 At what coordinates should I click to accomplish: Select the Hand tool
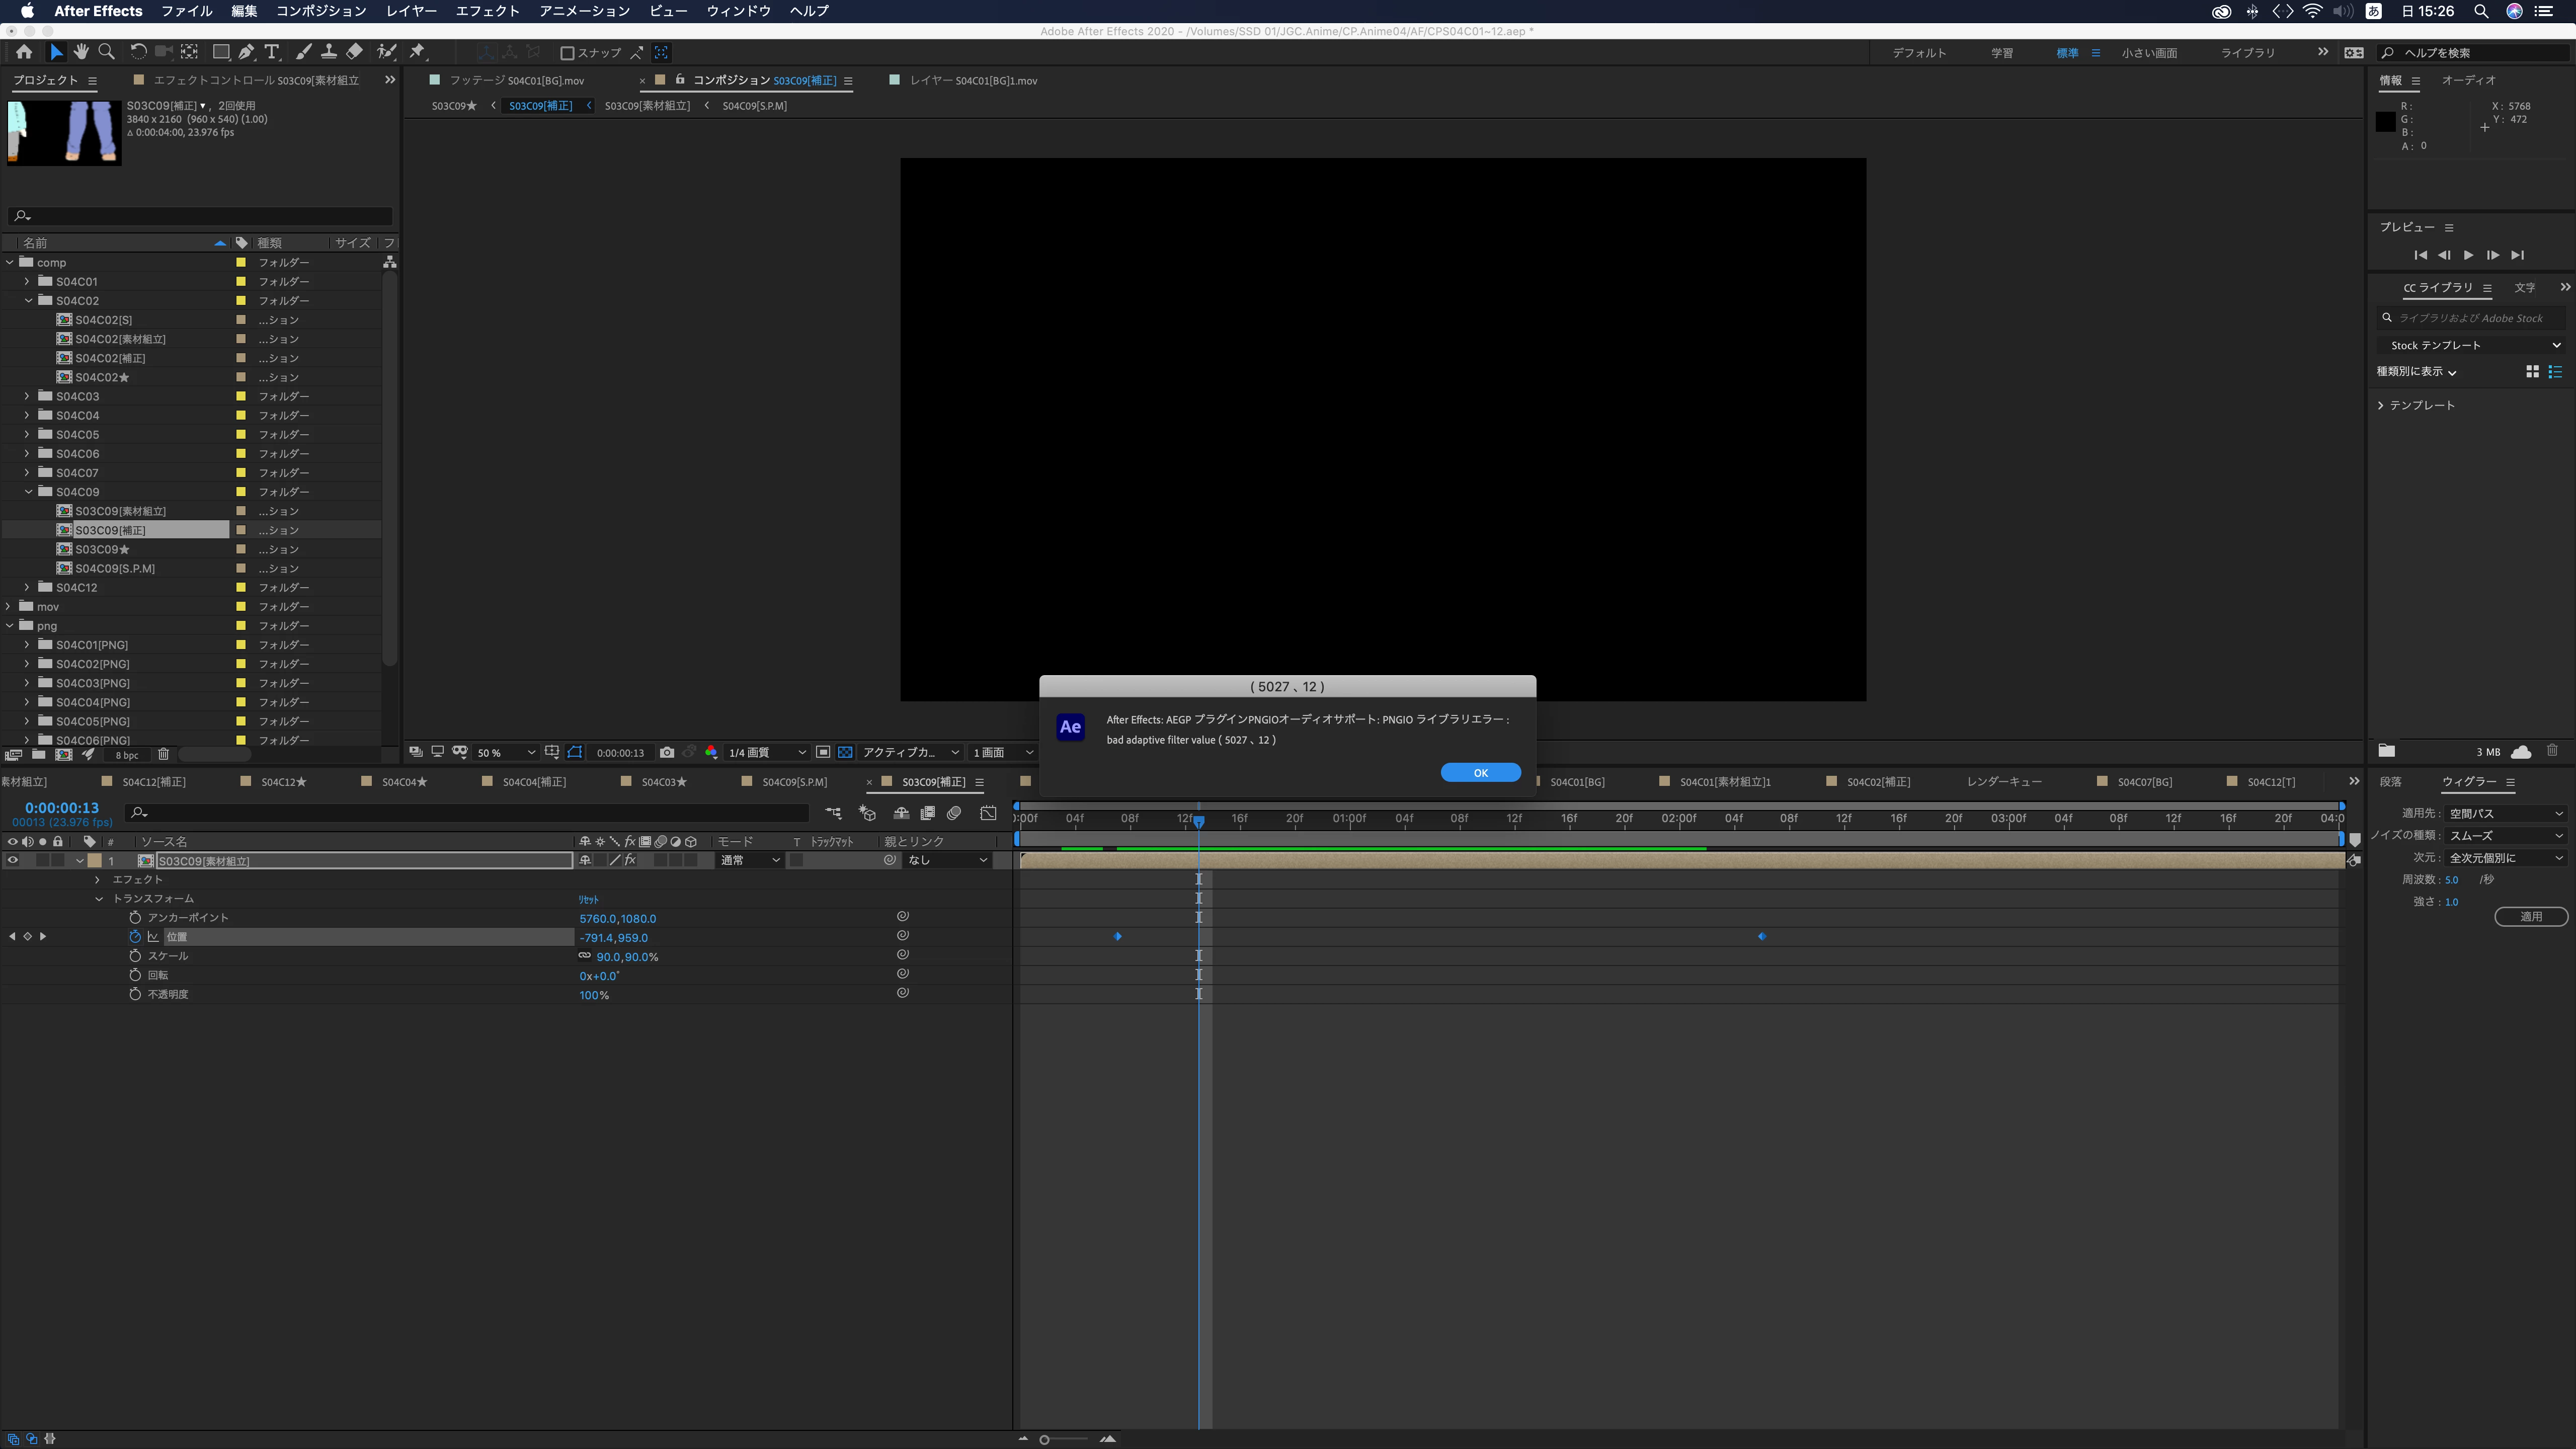tap(81, 52)
